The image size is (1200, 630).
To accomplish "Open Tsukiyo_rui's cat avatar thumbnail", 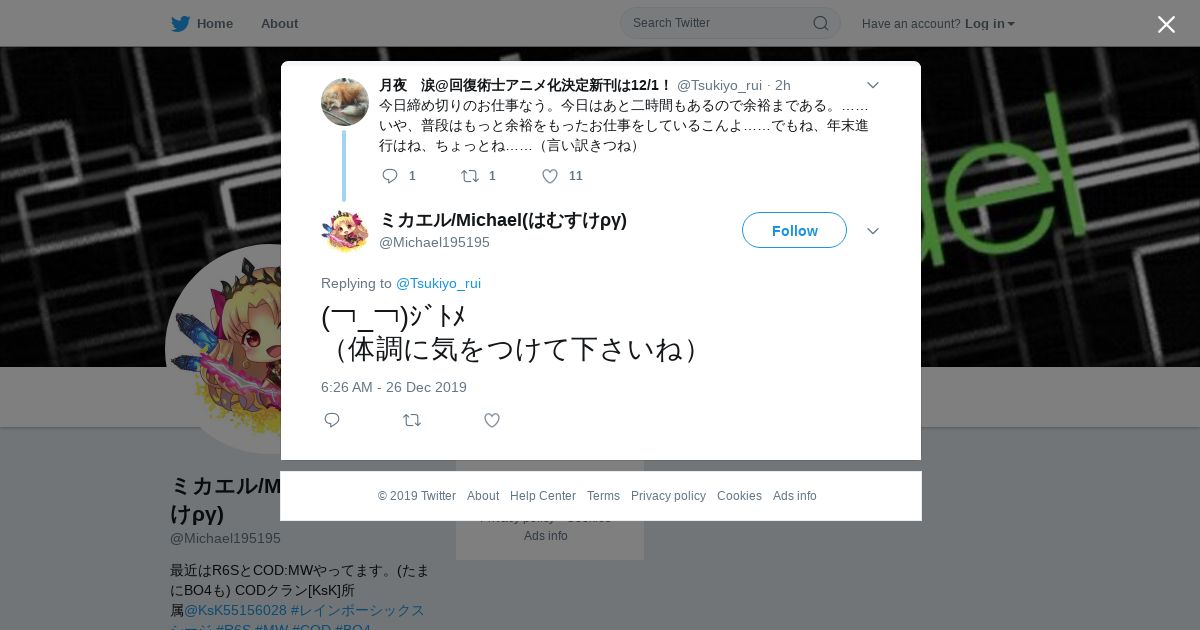I will [x=345, y=102].
